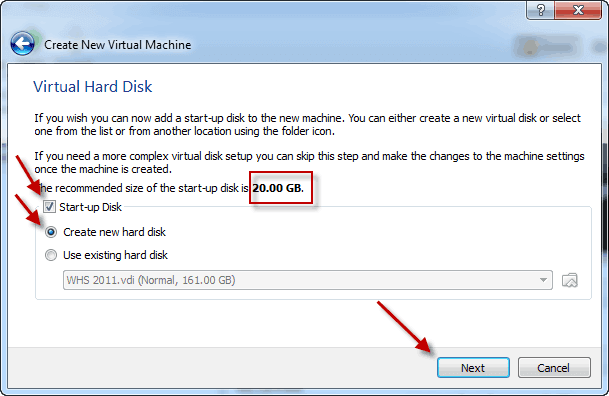609x396 pixels.
Task: Open the folder icon to browse disks
Action: (570, 280)
